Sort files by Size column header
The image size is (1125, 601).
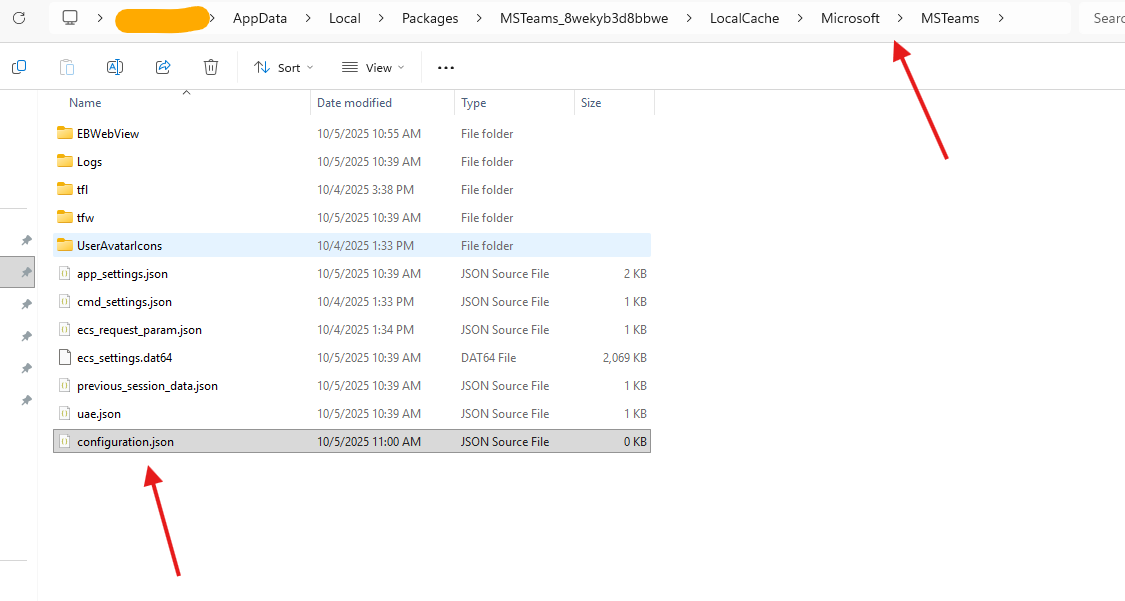coord(592,103)
